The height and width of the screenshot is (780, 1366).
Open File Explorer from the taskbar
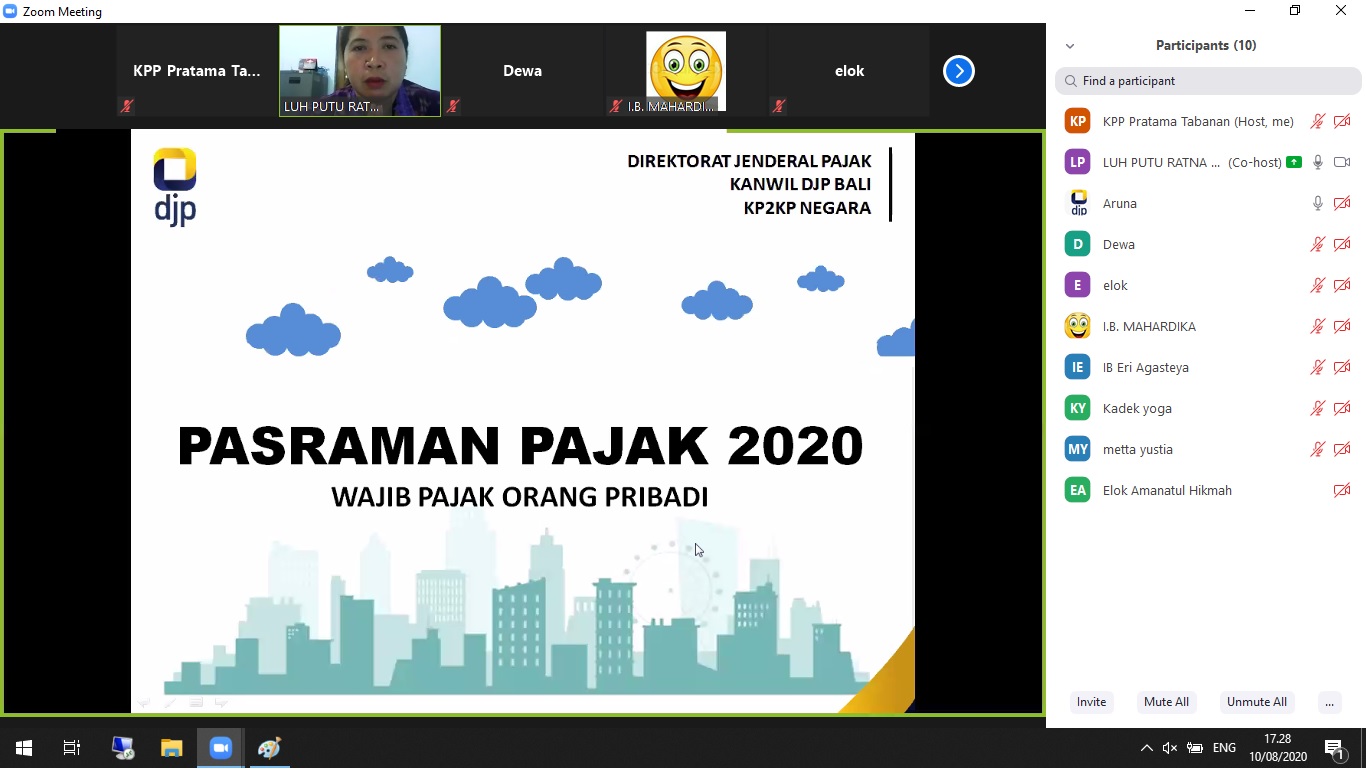click(172, 748)
